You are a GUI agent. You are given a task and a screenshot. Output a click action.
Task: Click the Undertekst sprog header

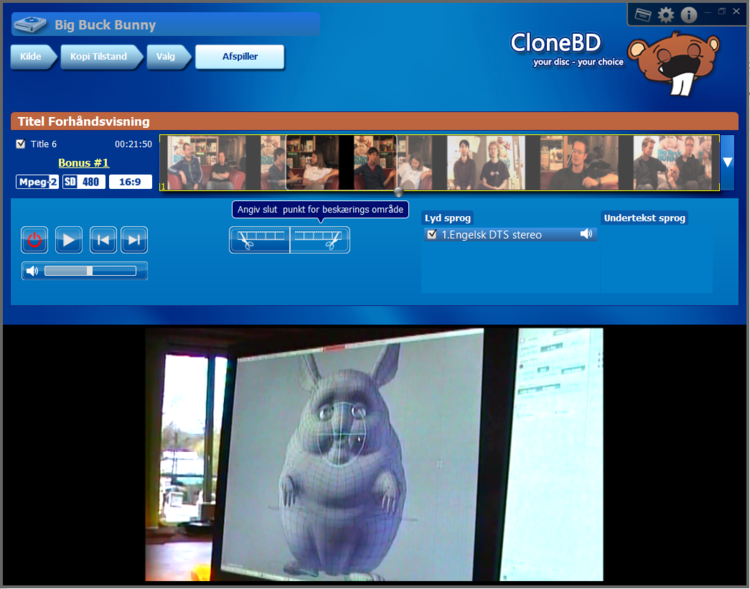point(644,218)
